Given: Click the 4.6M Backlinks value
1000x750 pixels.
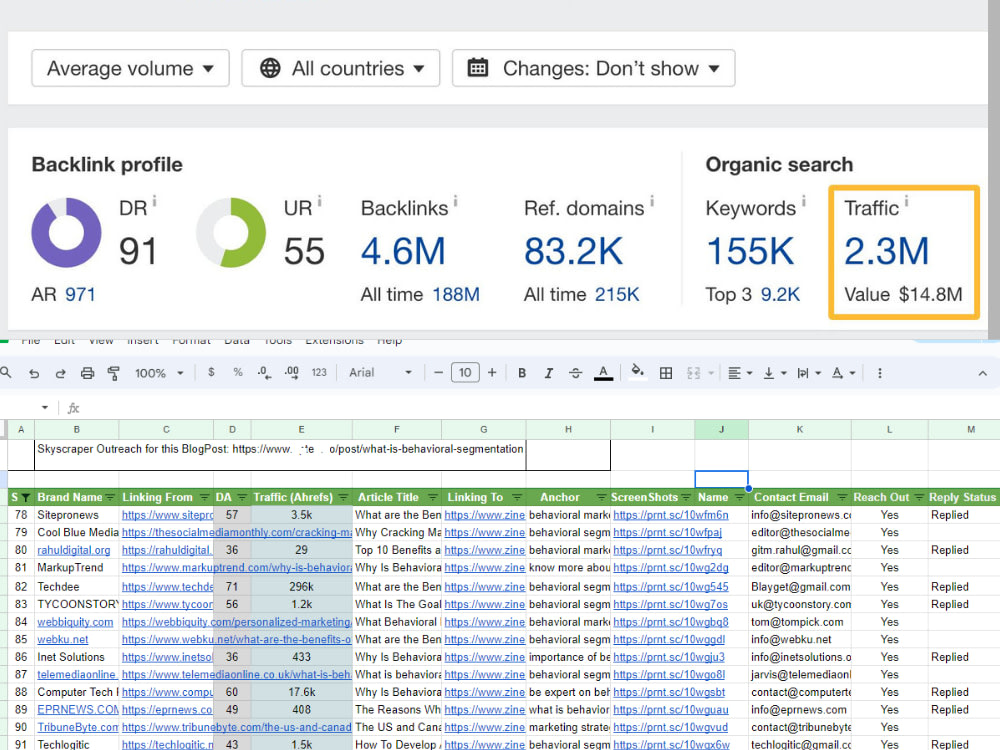Looking at the screenshot, I should point(403,251).
